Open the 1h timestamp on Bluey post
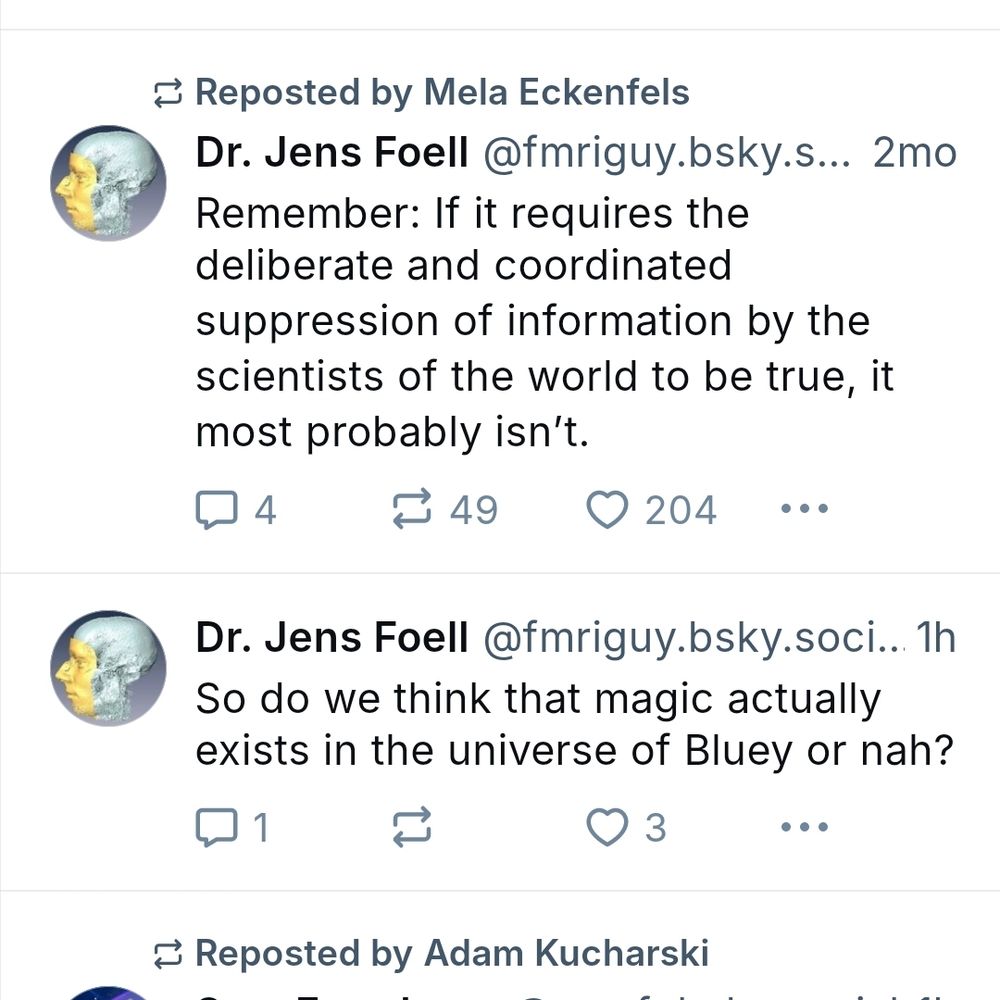 coord(936,637)
